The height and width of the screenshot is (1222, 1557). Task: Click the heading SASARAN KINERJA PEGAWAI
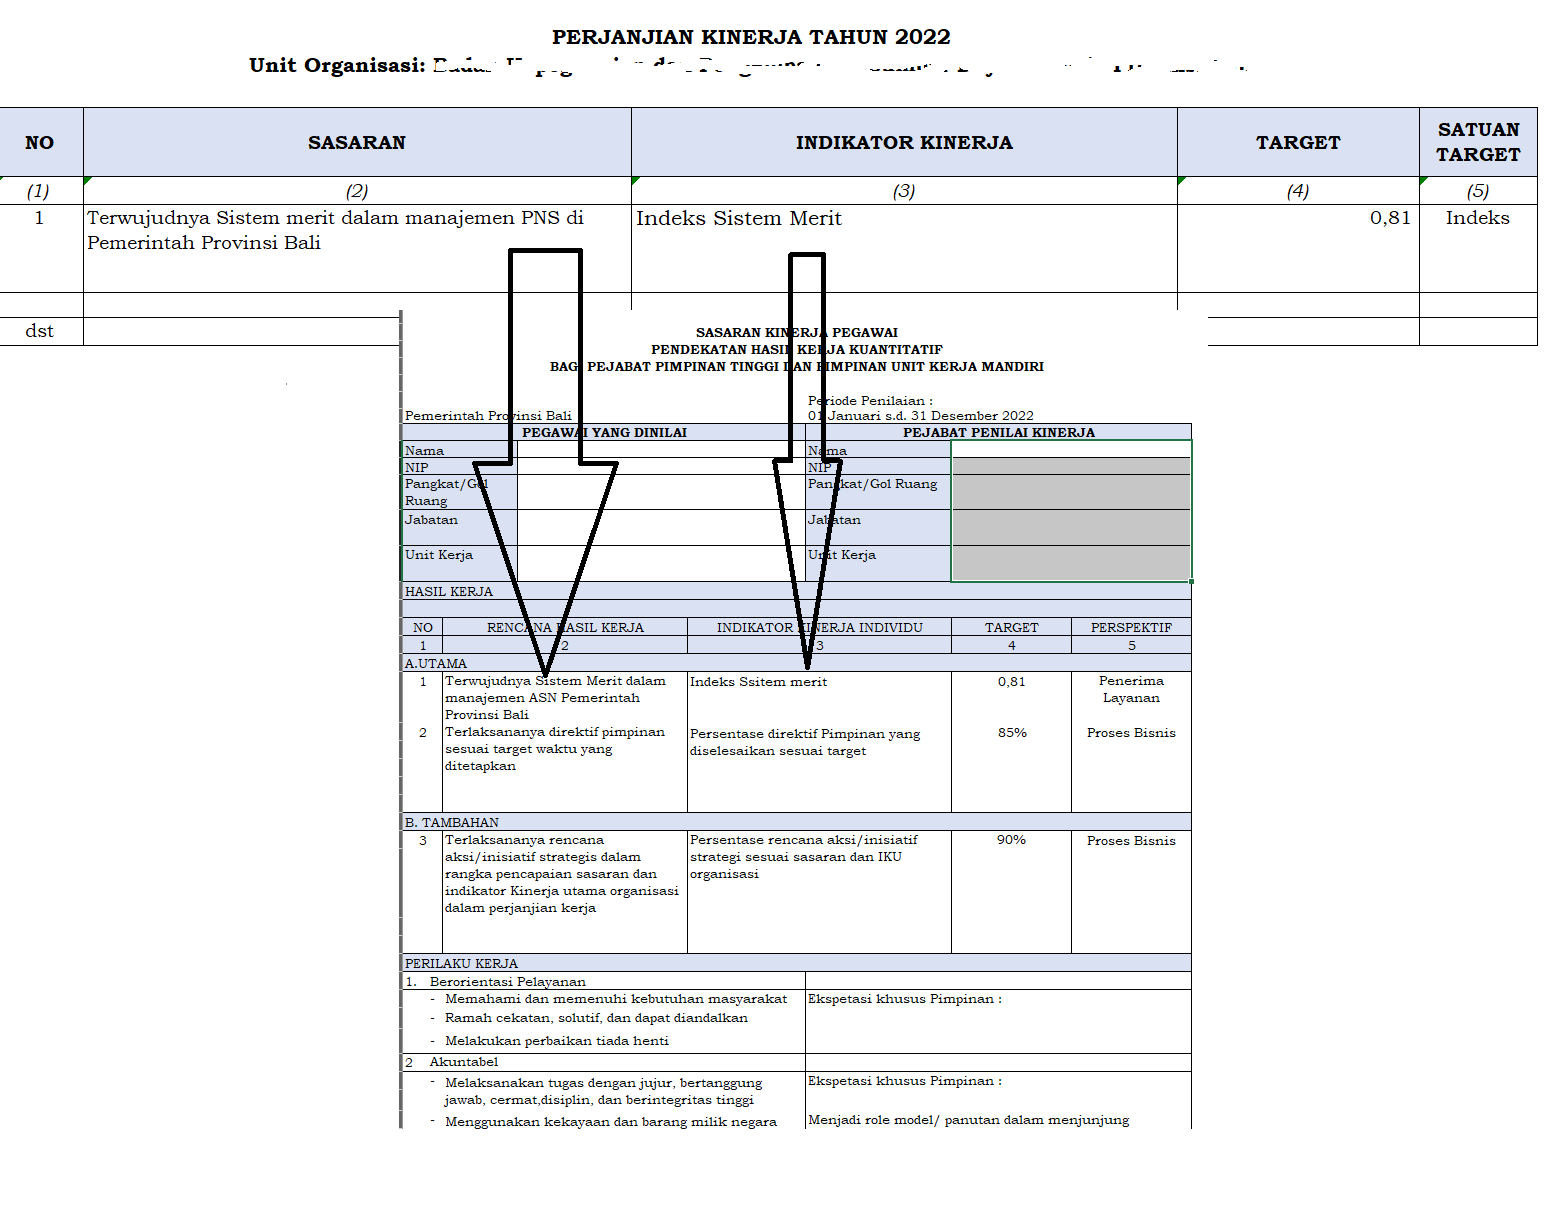click(x=797, y=332)
